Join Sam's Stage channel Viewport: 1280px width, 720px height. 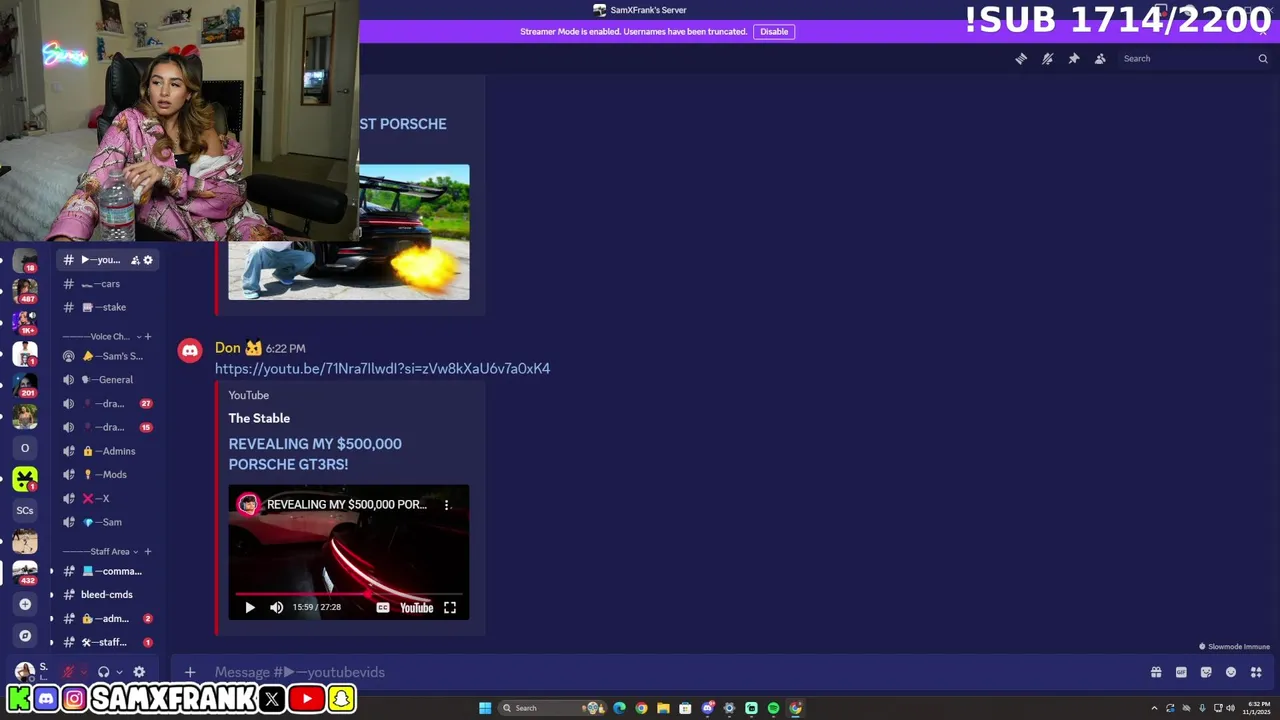pos(108,356)
